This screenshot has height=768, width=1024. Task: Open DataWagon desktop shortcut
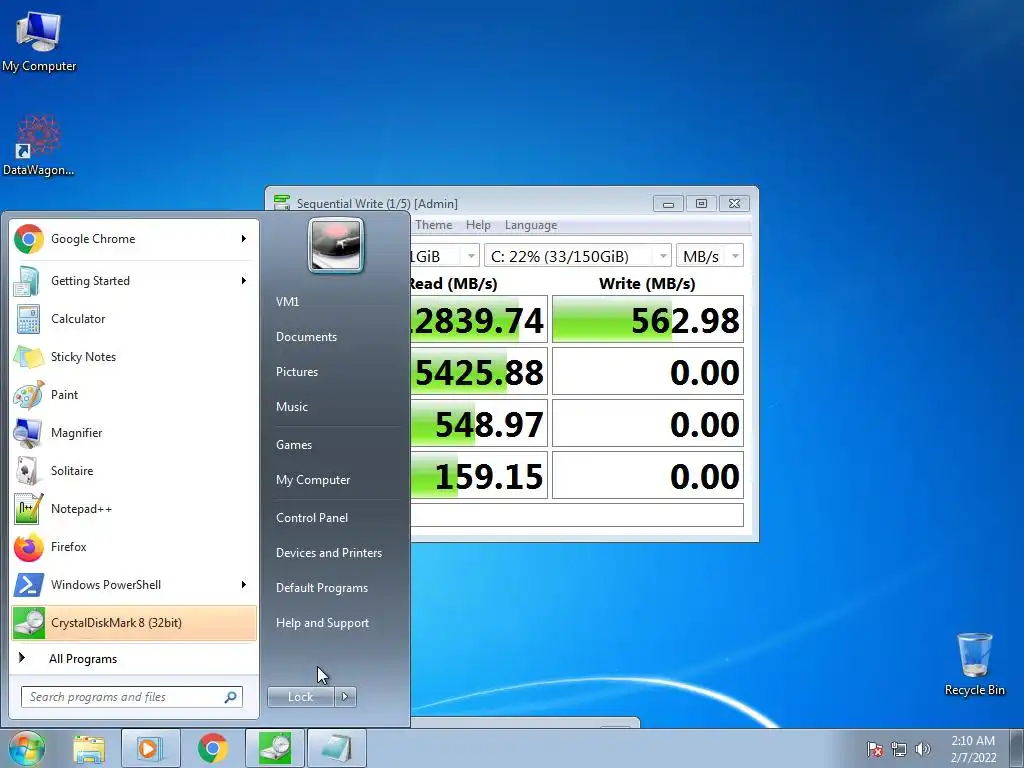[x=38, y=146]
